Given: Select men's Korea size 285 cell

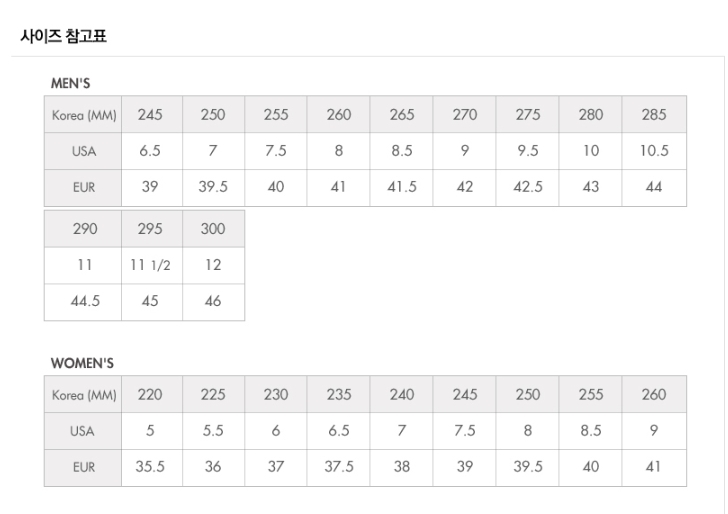Looking at the screenshot, I should [x=654, y=115].
